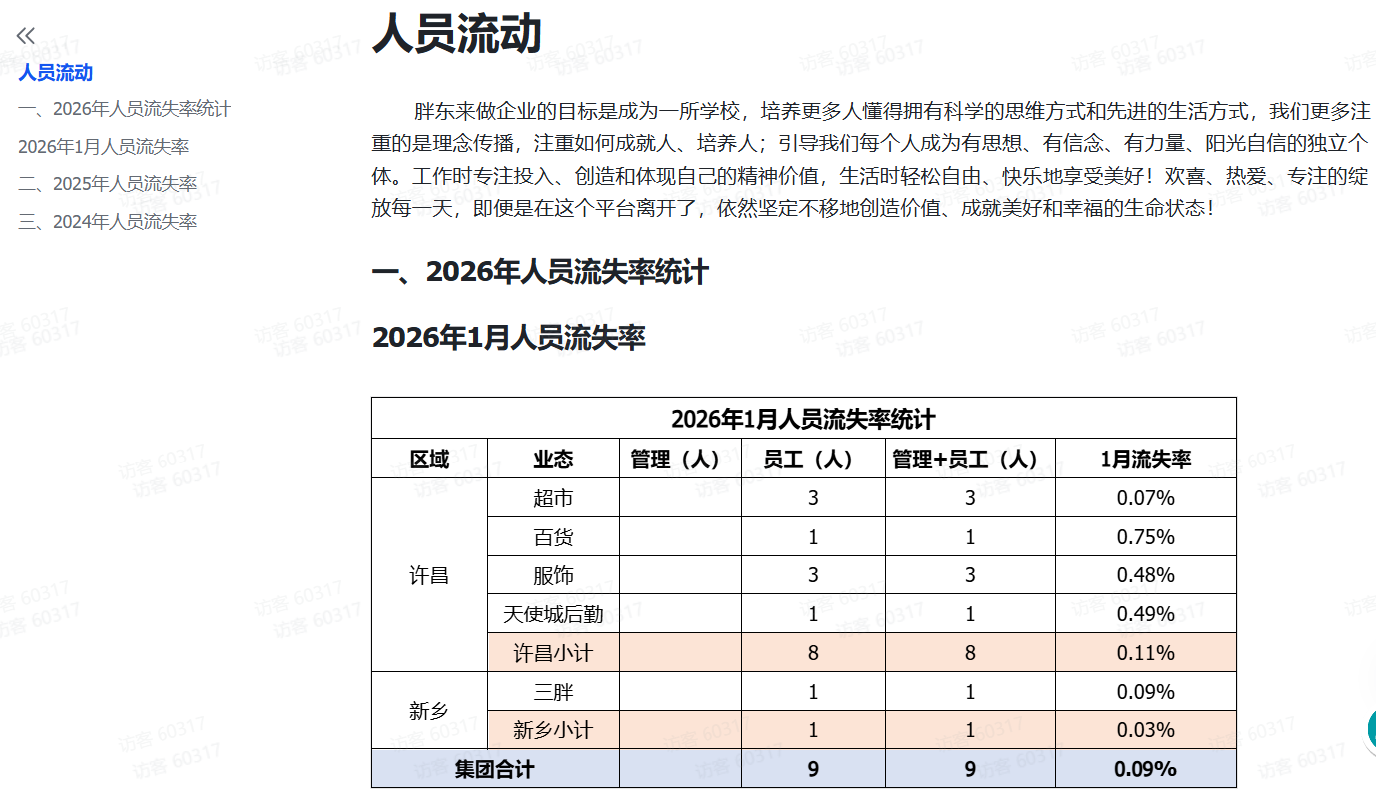Click the 0.49% rate in 天使城后勤 row

tap(1146, 614)
